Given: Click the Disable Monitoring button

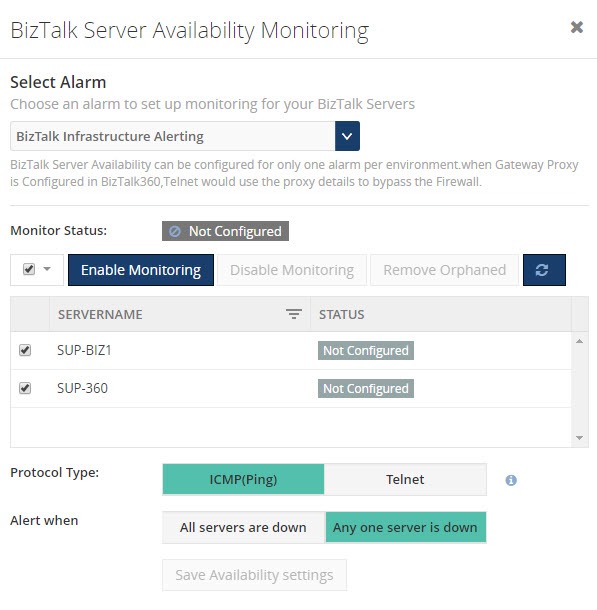Looking at the screenshot, I should (x=292, y=270).
